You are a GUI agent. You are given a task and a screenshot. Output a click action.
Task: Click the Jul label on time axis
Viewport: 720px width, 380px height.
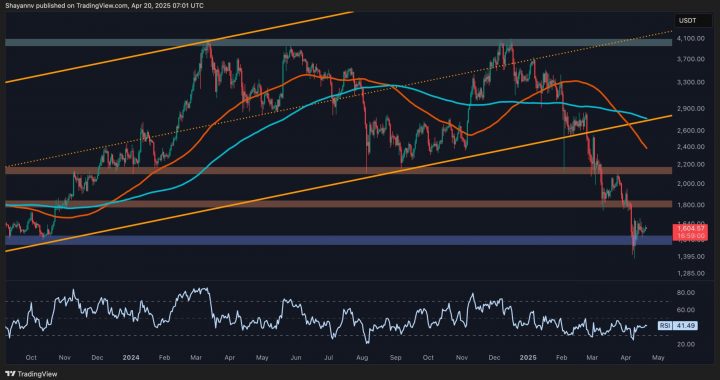[329, 358]
